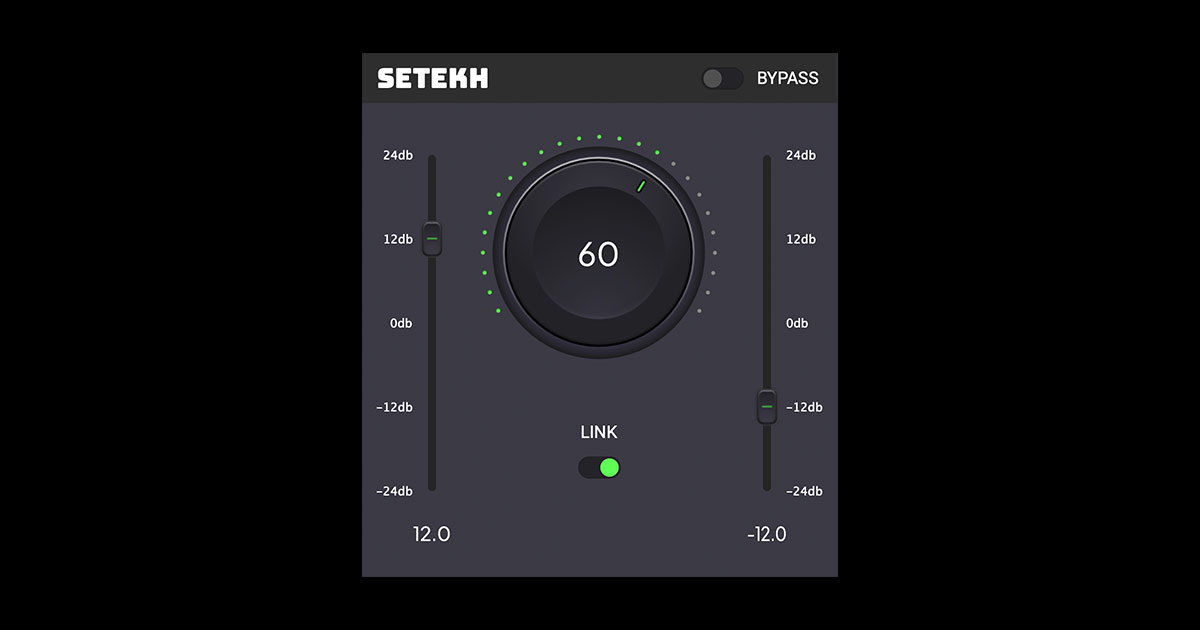Click the grey BYPASS toggle circle
The height and width of the screenshot is (630, 1200).
(x=712, y=77)
